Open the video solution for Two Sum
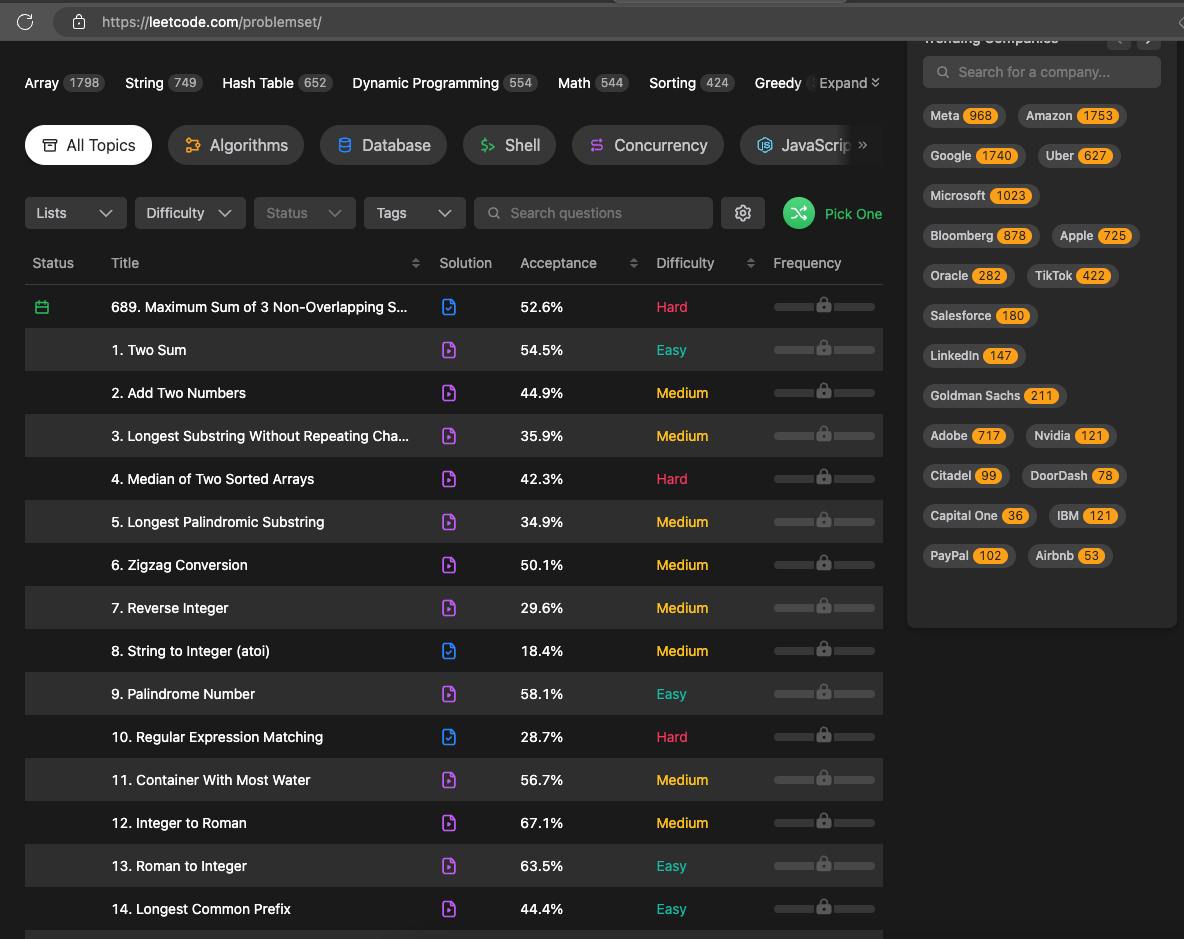The image size is (1184, 939). 449,350
